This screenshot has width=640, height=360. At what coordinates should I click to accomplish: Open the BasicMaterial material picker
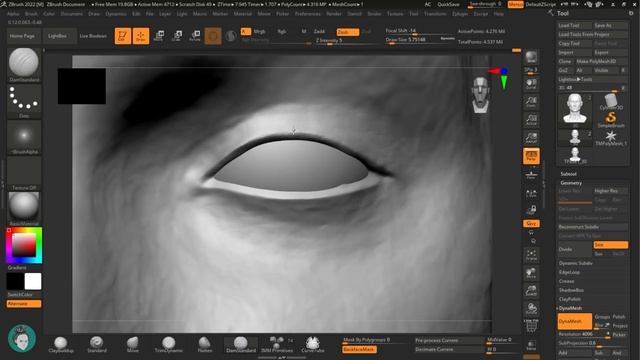click(24, 208)
